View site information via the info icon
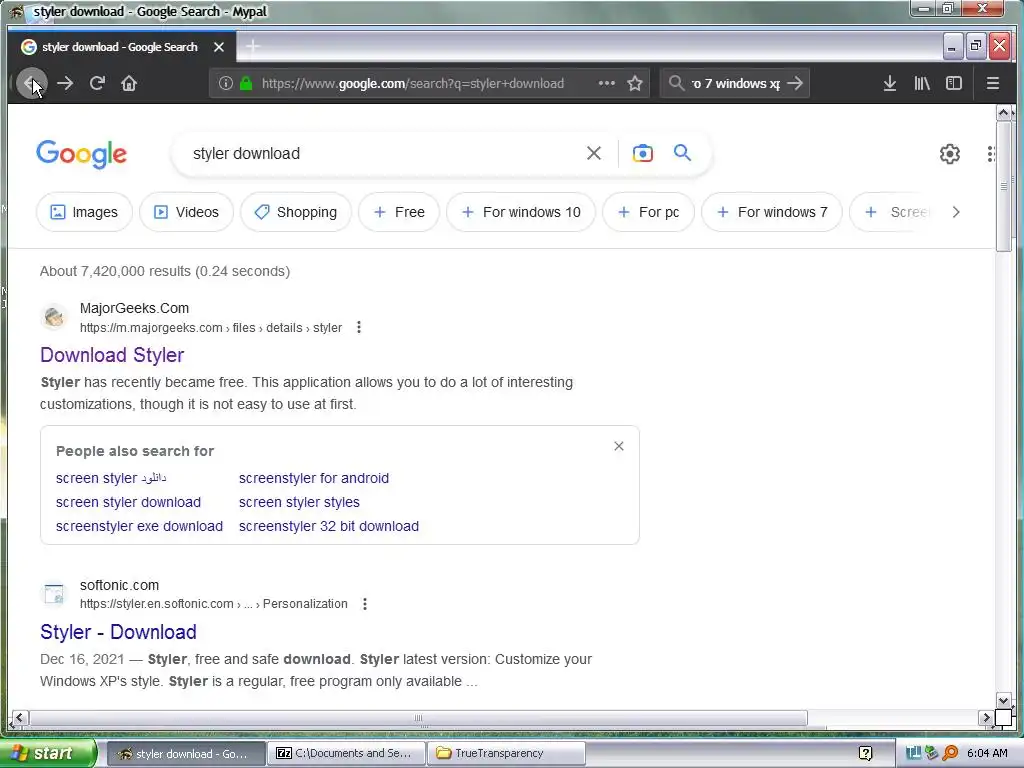The height and width of the screenshot is (768, 1024). coord(225,84)
